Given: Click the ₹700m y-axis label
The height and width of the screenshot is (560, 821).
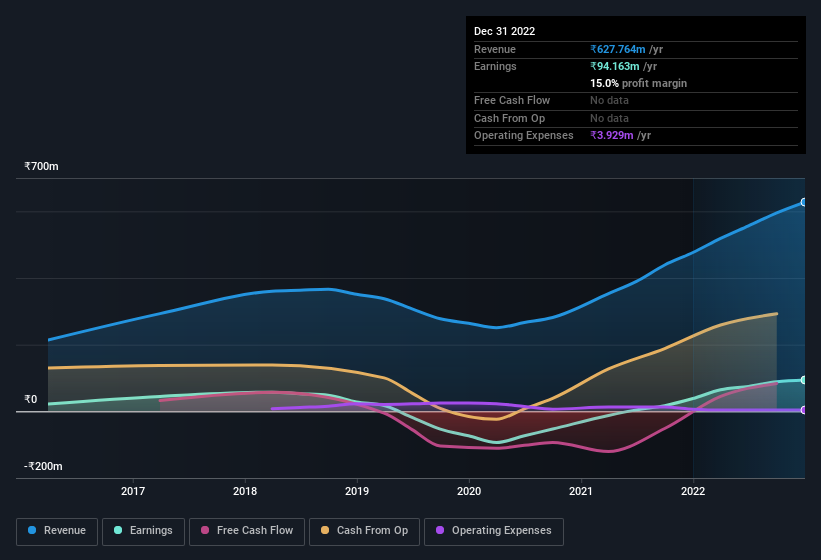Looking at the screenshot, I should [41, 166].
